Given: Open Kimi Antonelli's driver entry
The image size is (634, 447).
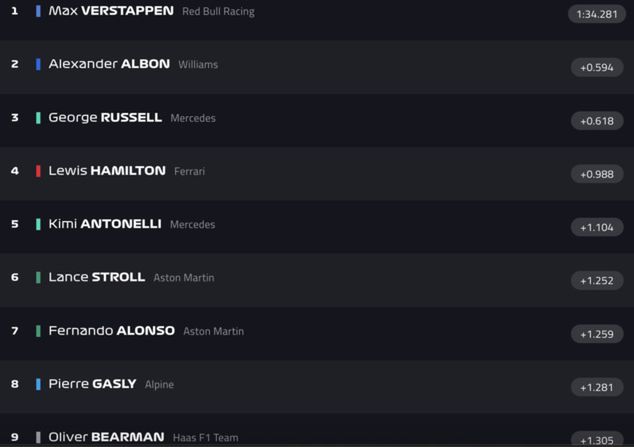Looking at the screenshot, I should pos(105,224).
